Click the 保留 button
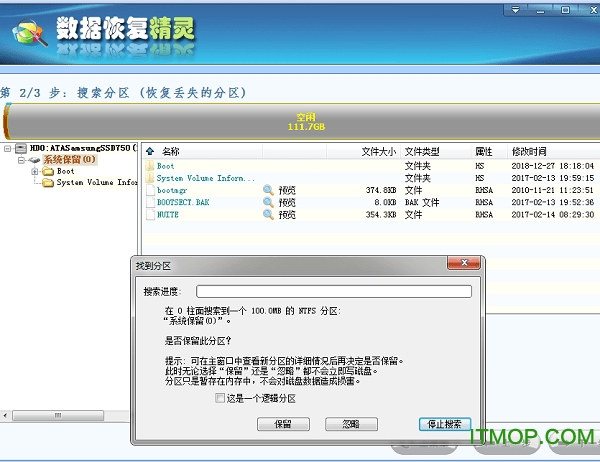This screenshot has width=600, height=462. [283, 424]
